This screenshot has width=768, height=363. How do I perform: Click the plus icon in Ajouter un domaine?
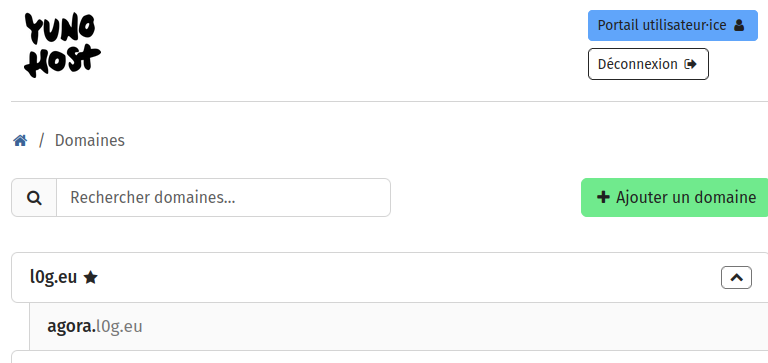pos(603,197)
